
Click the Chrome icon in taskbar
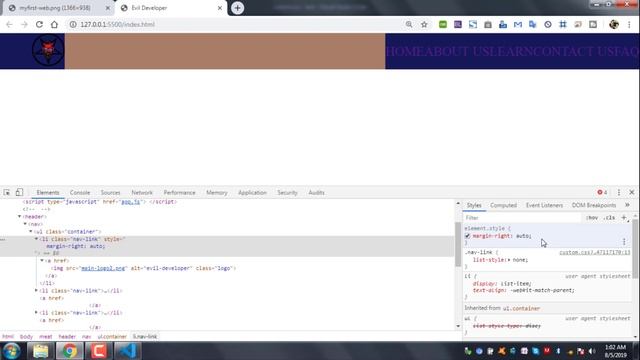coord(69,351)
